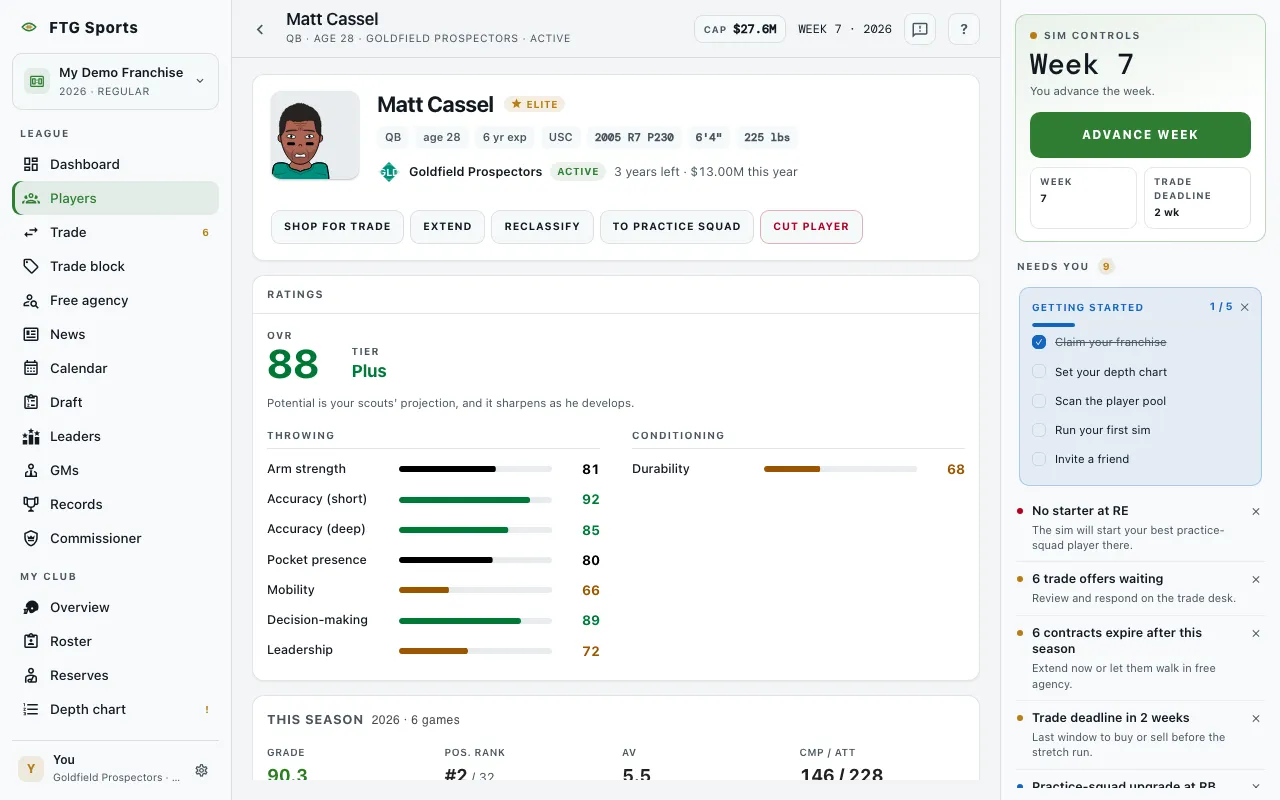Viewport: 1280px width, 800px height.
Task: Click the Draft clipboard icon
Action: pyautogui.click(x=31, y=402)
